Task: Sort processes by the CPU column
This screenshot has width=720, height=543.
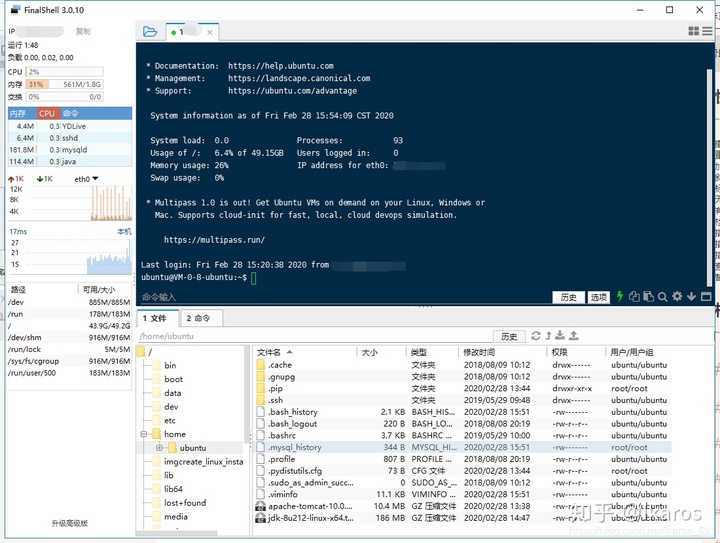Action: (47, 113)
